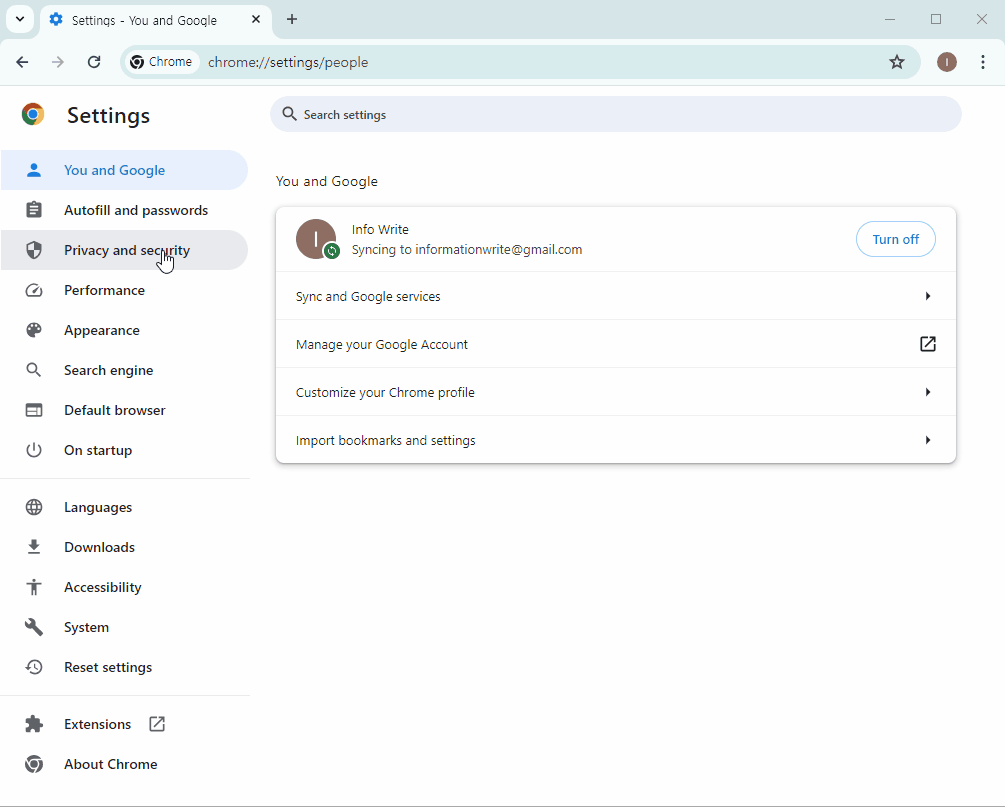The image size is (1005, 807).
Task: Open Manage your Google Account link
Action: pyautogui.click(x=615, y=344)
